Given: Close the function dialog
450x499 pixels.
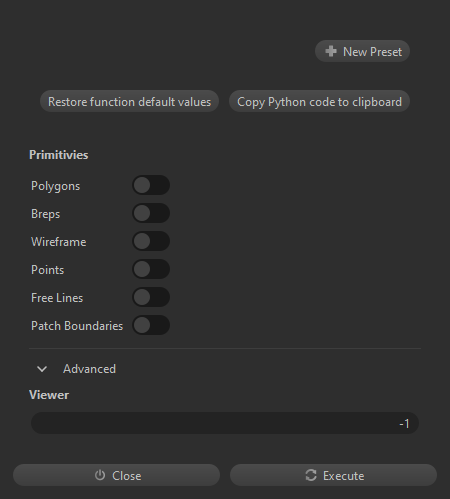Looking at the screenshot, I should [116, 475].
